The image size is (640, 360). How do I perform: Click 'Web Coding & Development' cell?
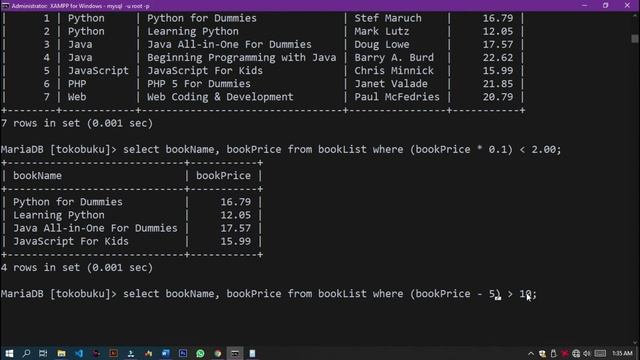[220, 97]
